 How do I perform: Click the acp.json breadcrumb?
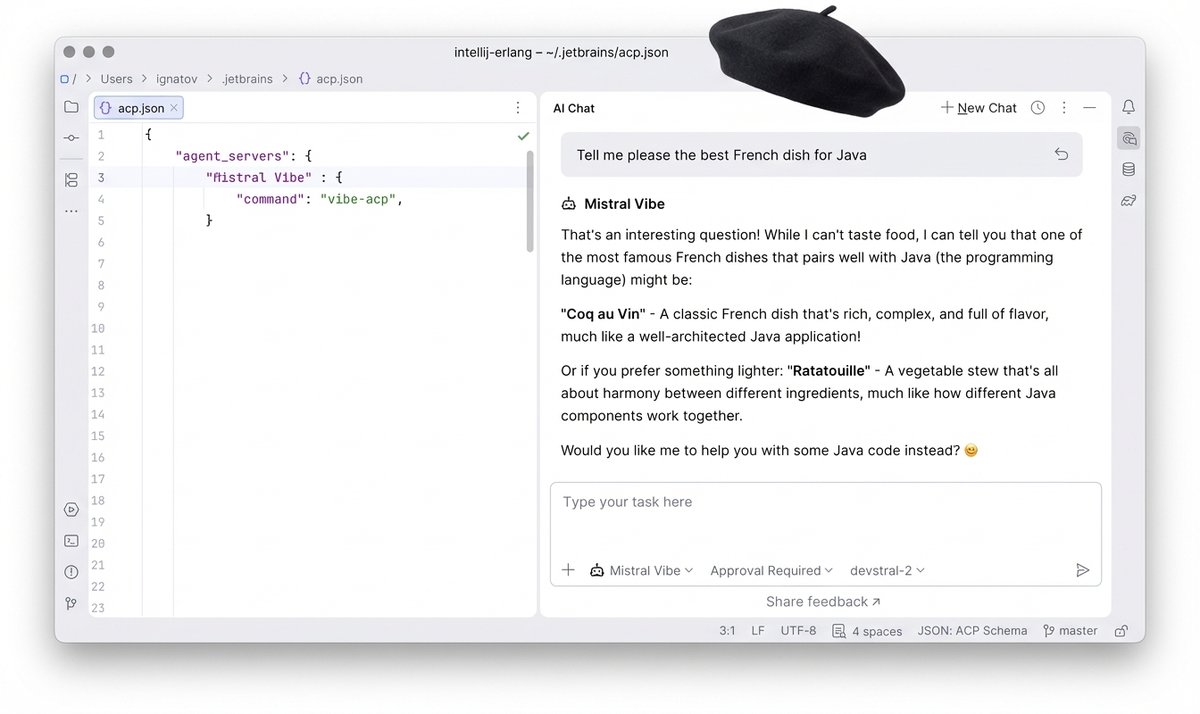(330, 78)
